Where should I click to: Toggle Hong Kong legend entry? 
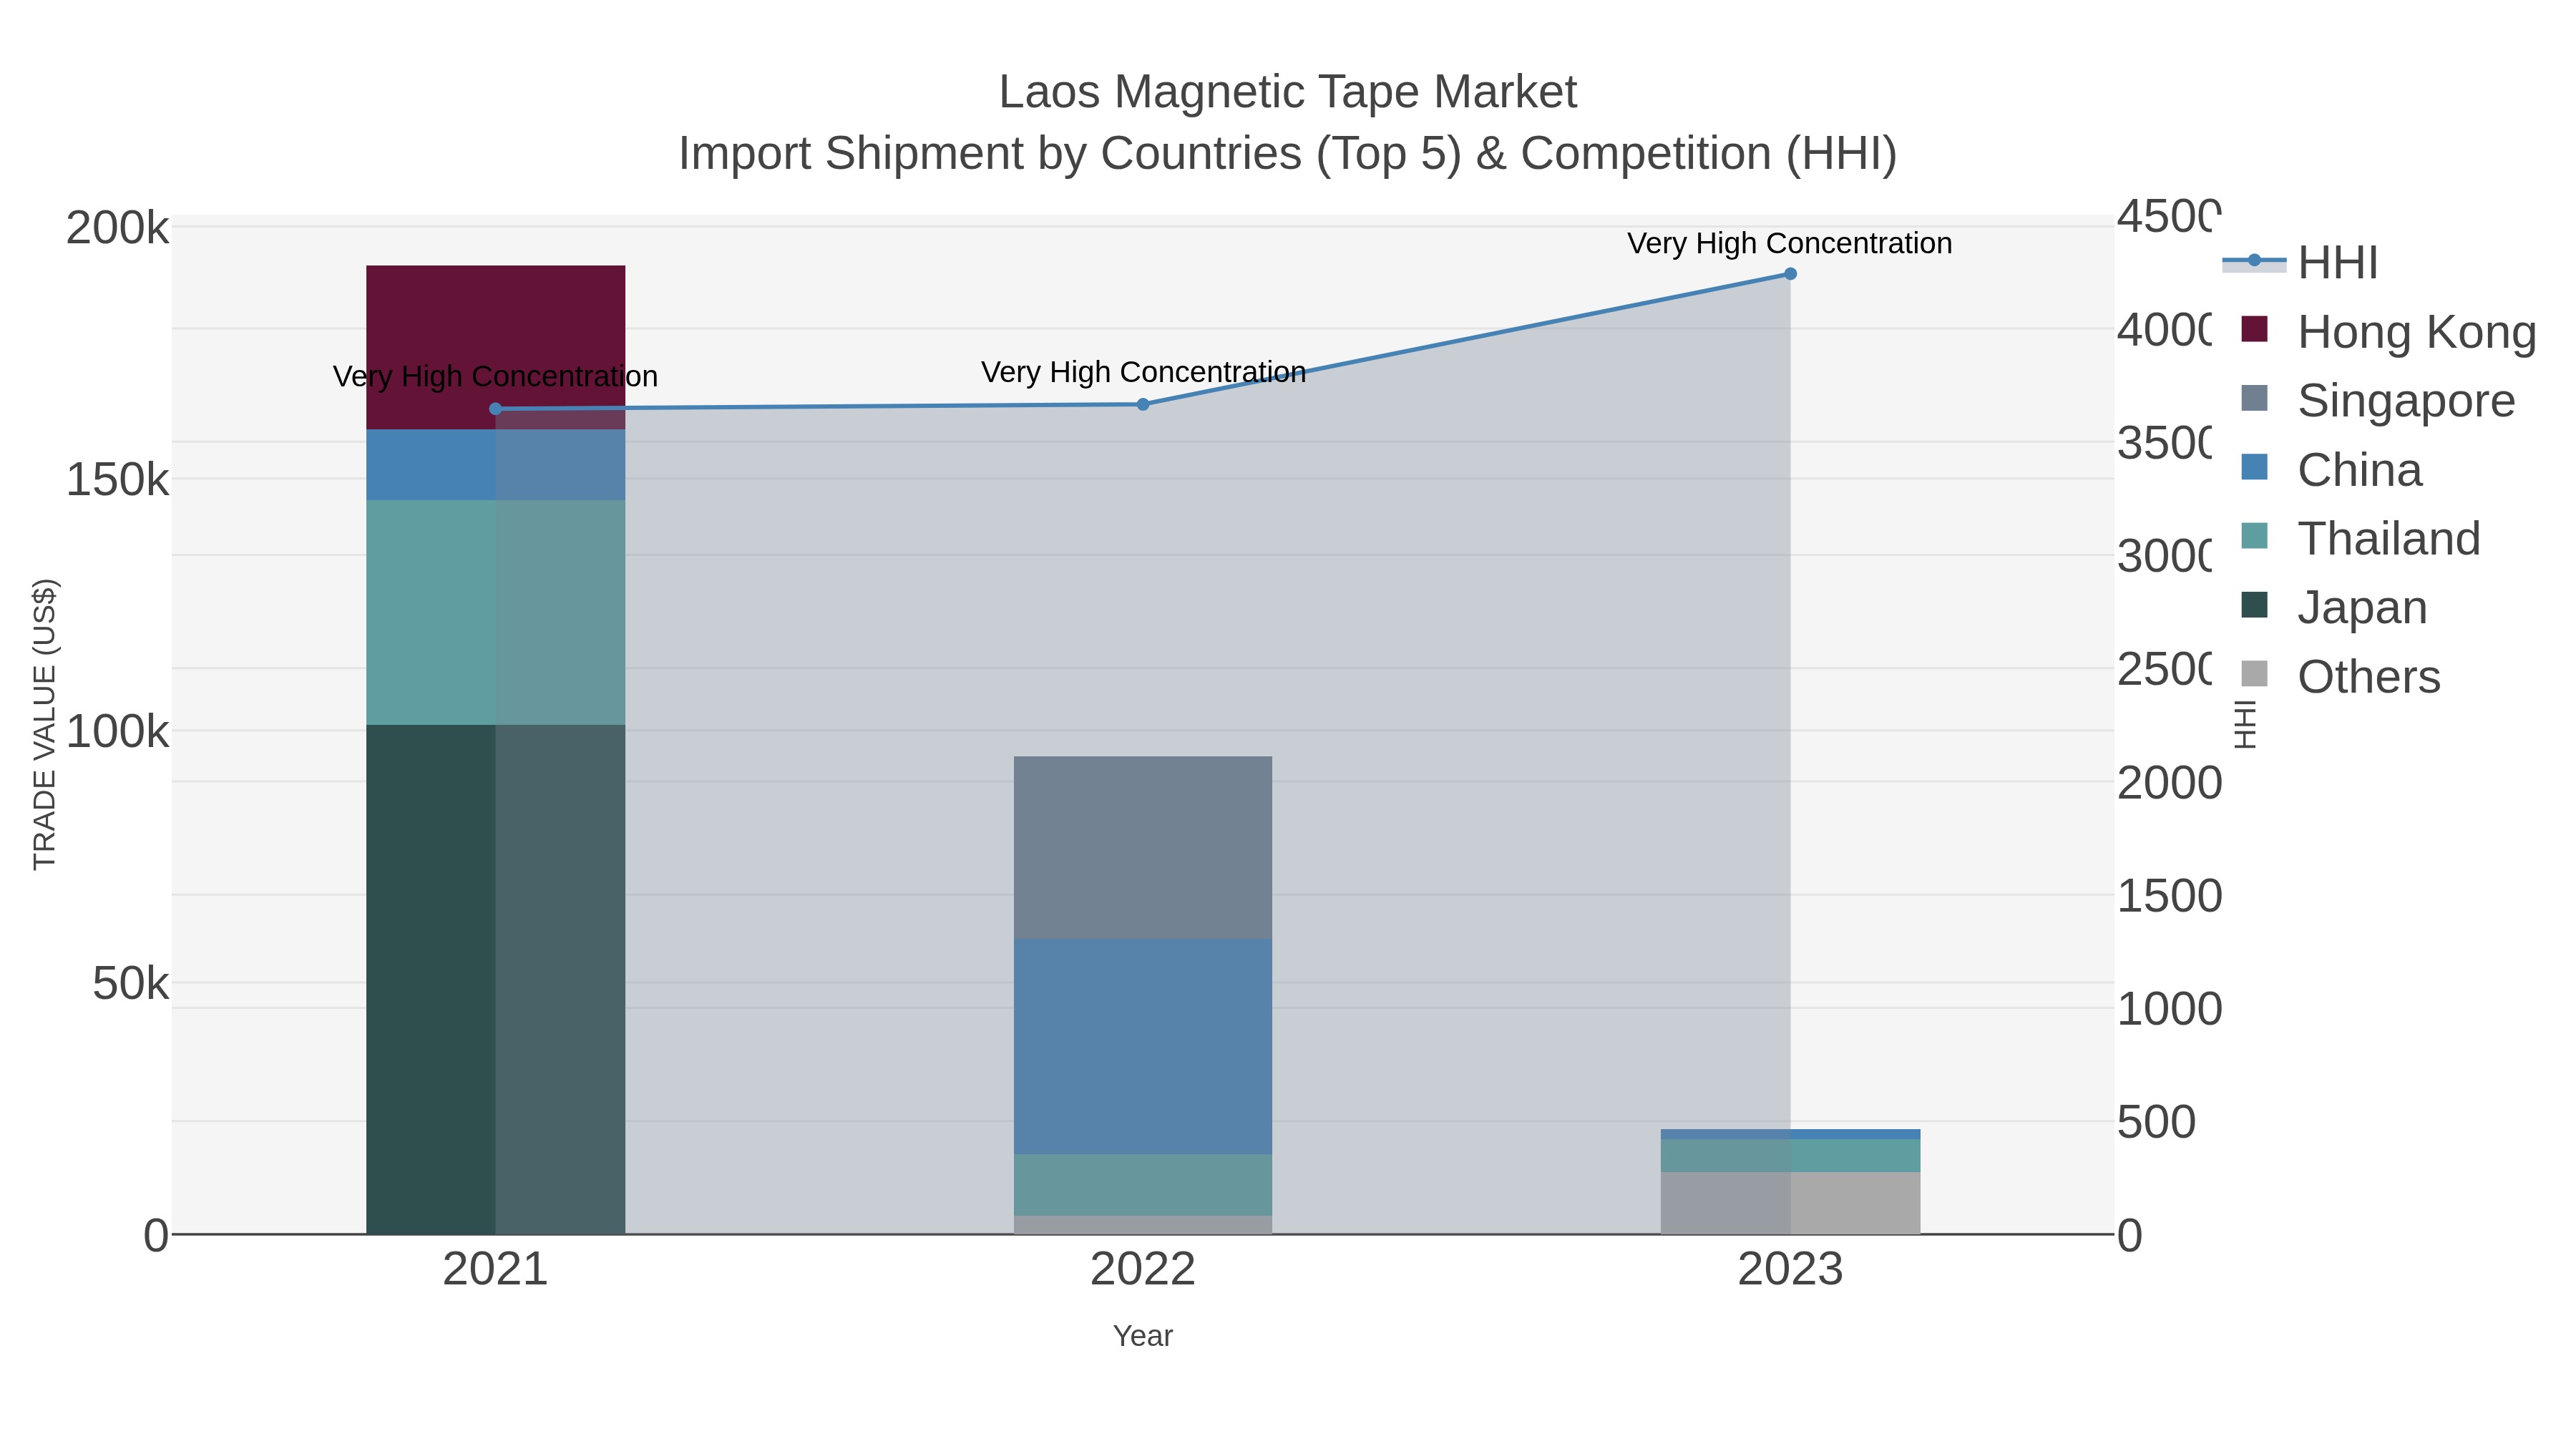[2388, 332]
